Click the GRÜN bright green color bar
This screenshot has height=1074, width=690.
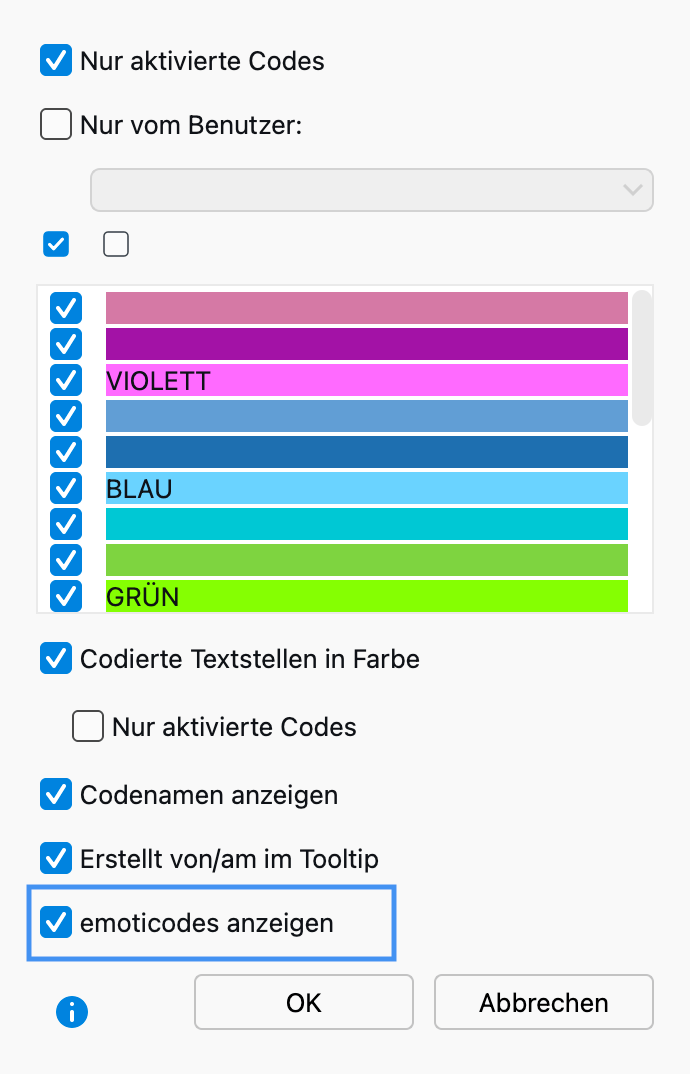[x=366, y=596]
